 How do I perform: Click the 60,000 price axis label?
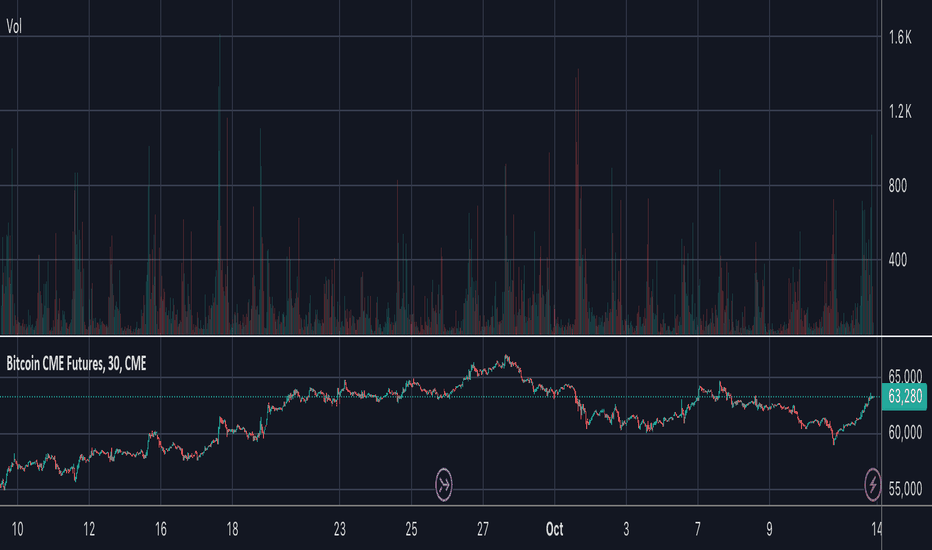[905, 433]
